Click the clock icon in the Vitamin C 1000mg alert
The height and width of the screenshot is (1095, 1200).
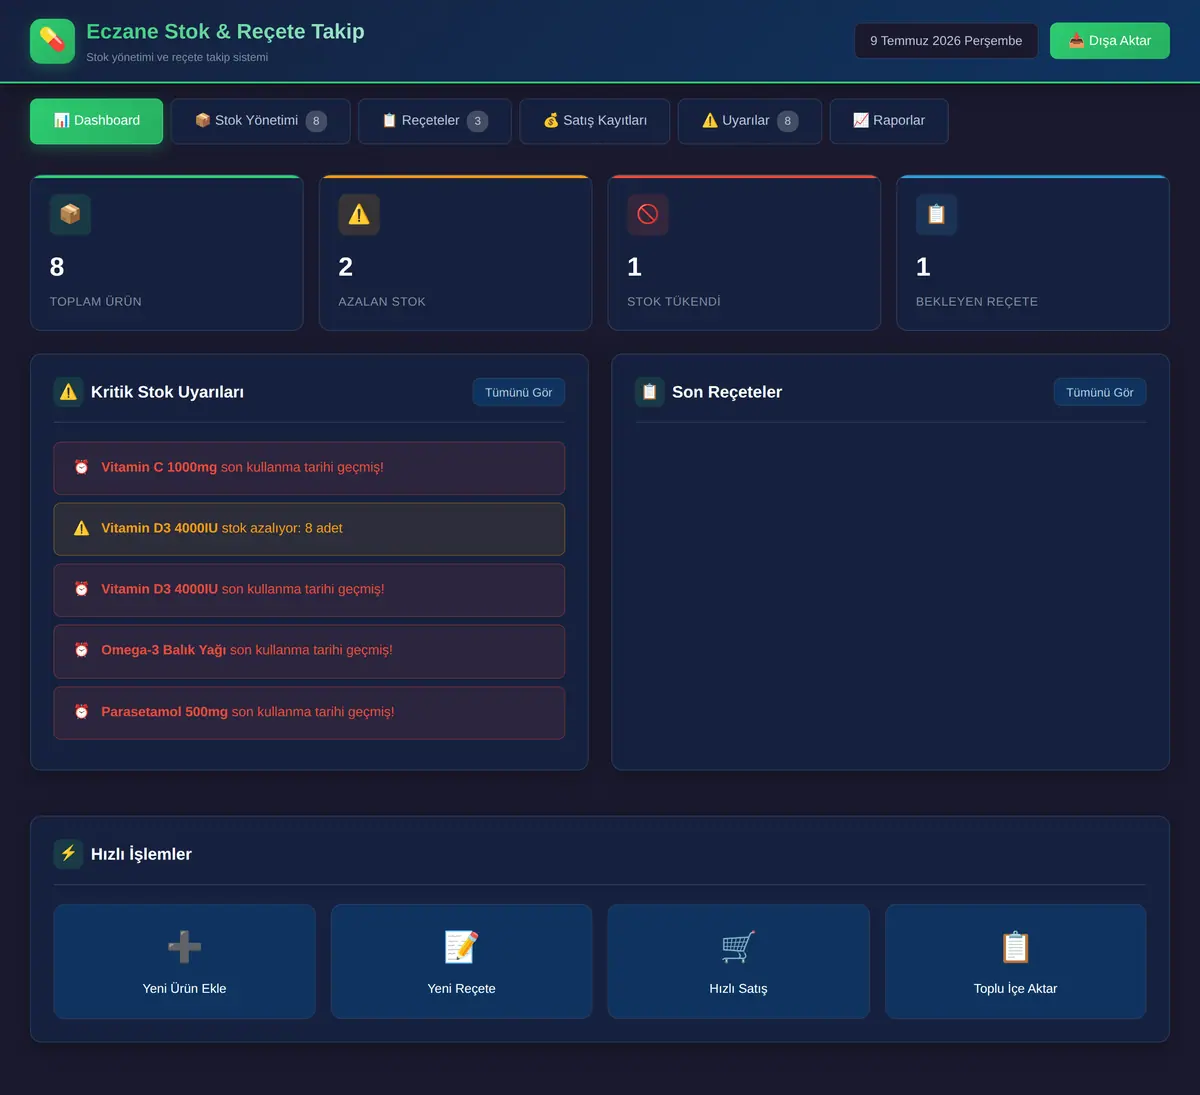(82, 467)
